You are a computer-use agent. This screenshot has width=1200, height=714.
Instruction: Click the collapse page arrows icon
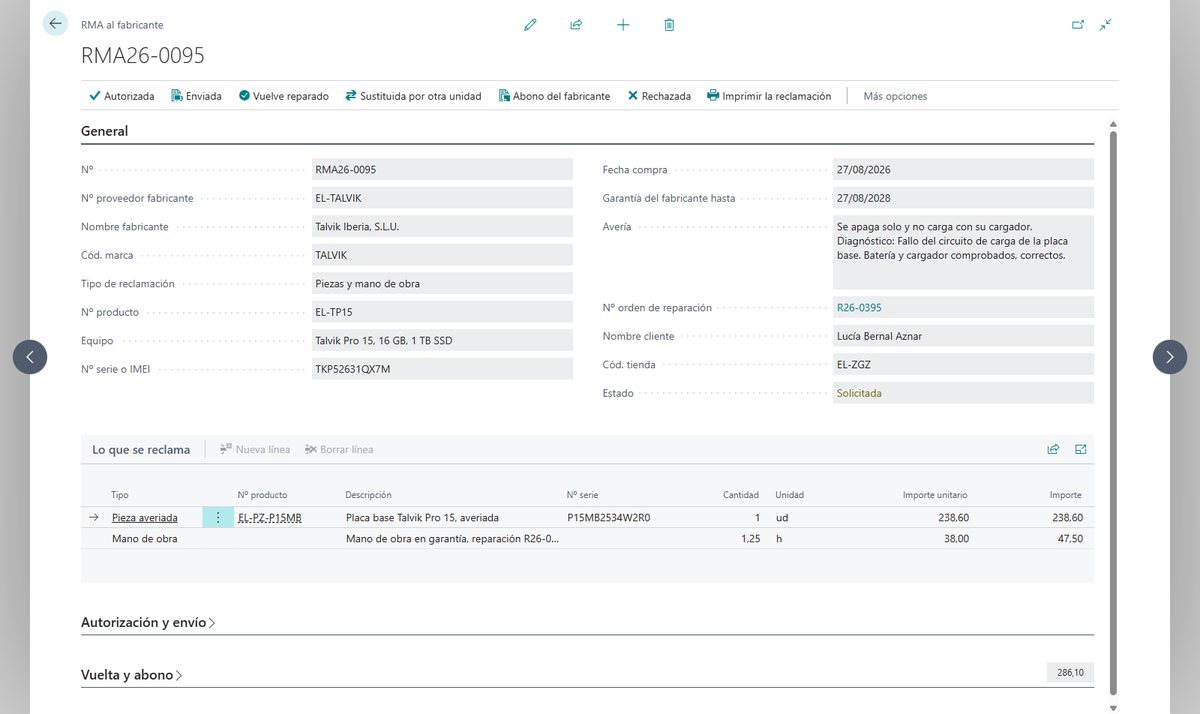coord(1105,25)
